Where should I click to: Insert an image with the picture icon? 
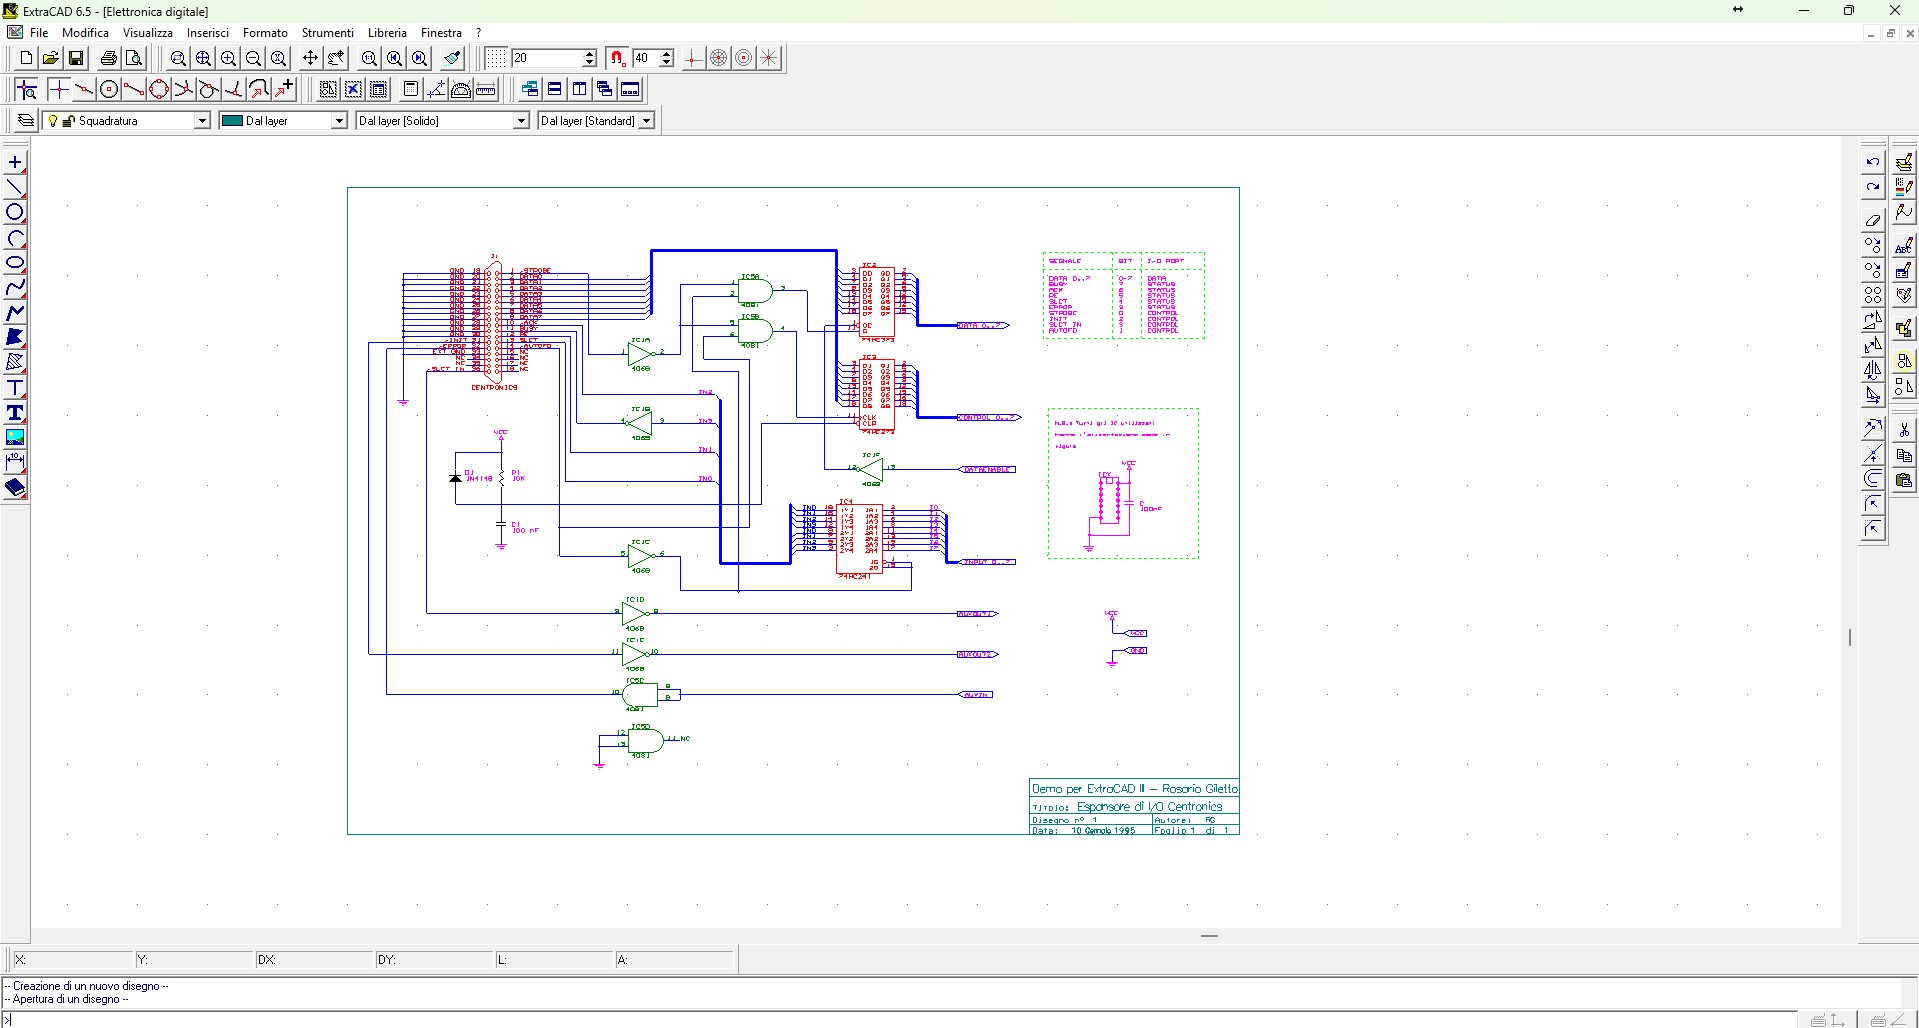[15, 437]
